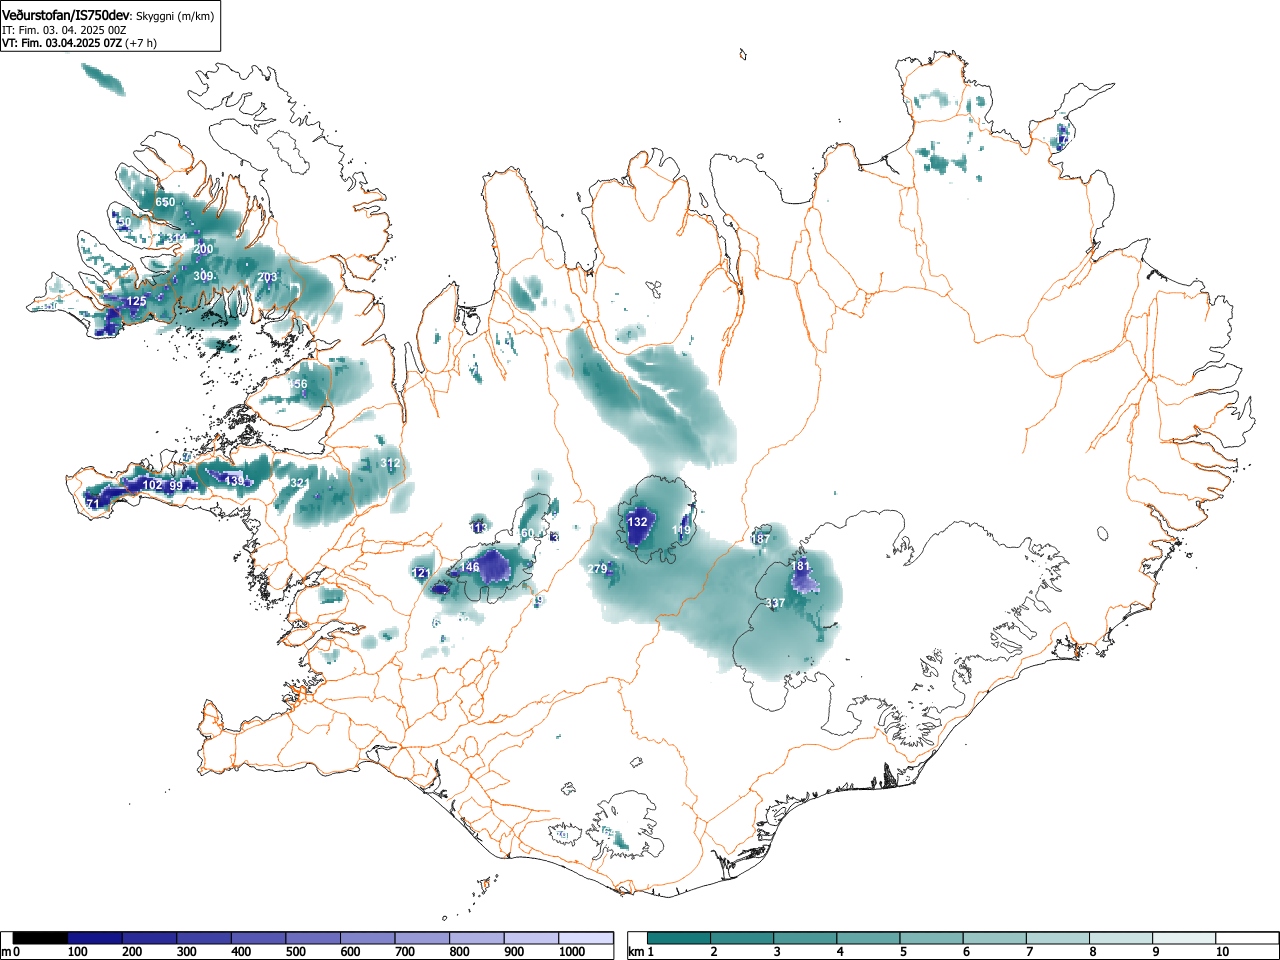Click the 102 visibility label on the map
The image size is (1280, 960).
[152, 484]
